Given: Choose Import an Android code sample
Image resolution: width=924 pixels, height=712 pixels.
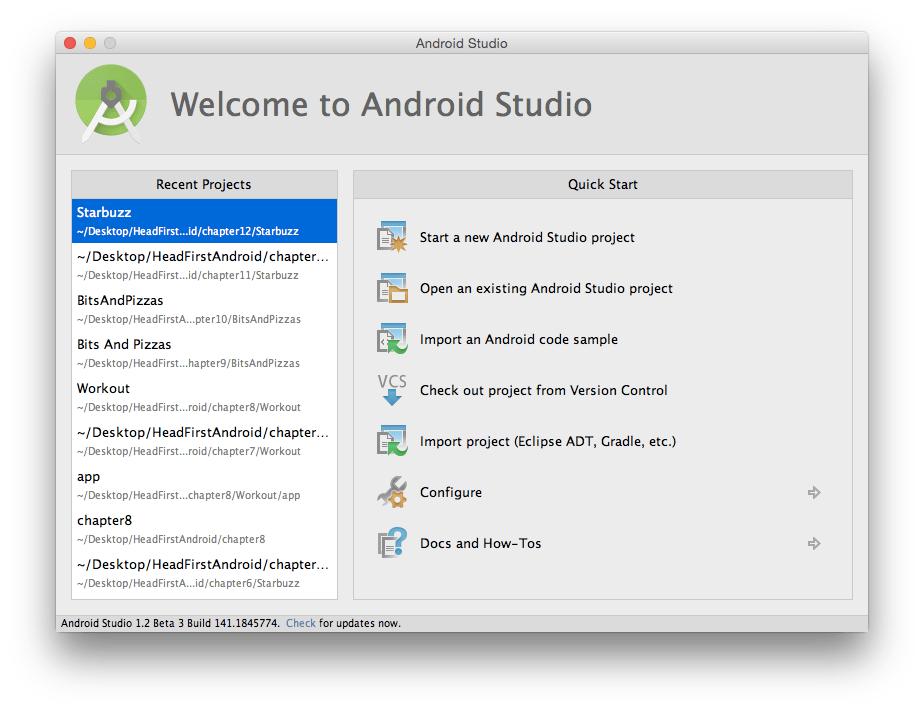Looking at the screenshot, I should coord(519,339).
